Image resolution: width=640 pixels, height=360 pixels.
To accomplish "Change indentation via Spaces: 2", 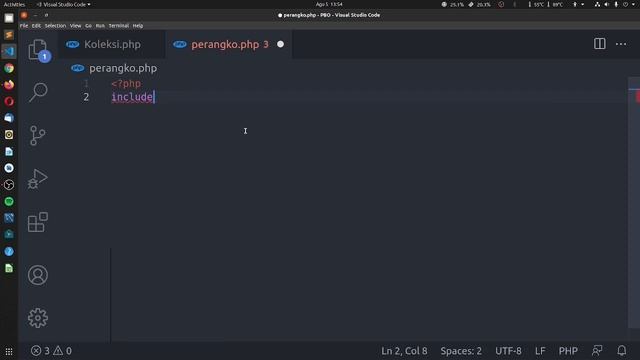I will [461, 351].
